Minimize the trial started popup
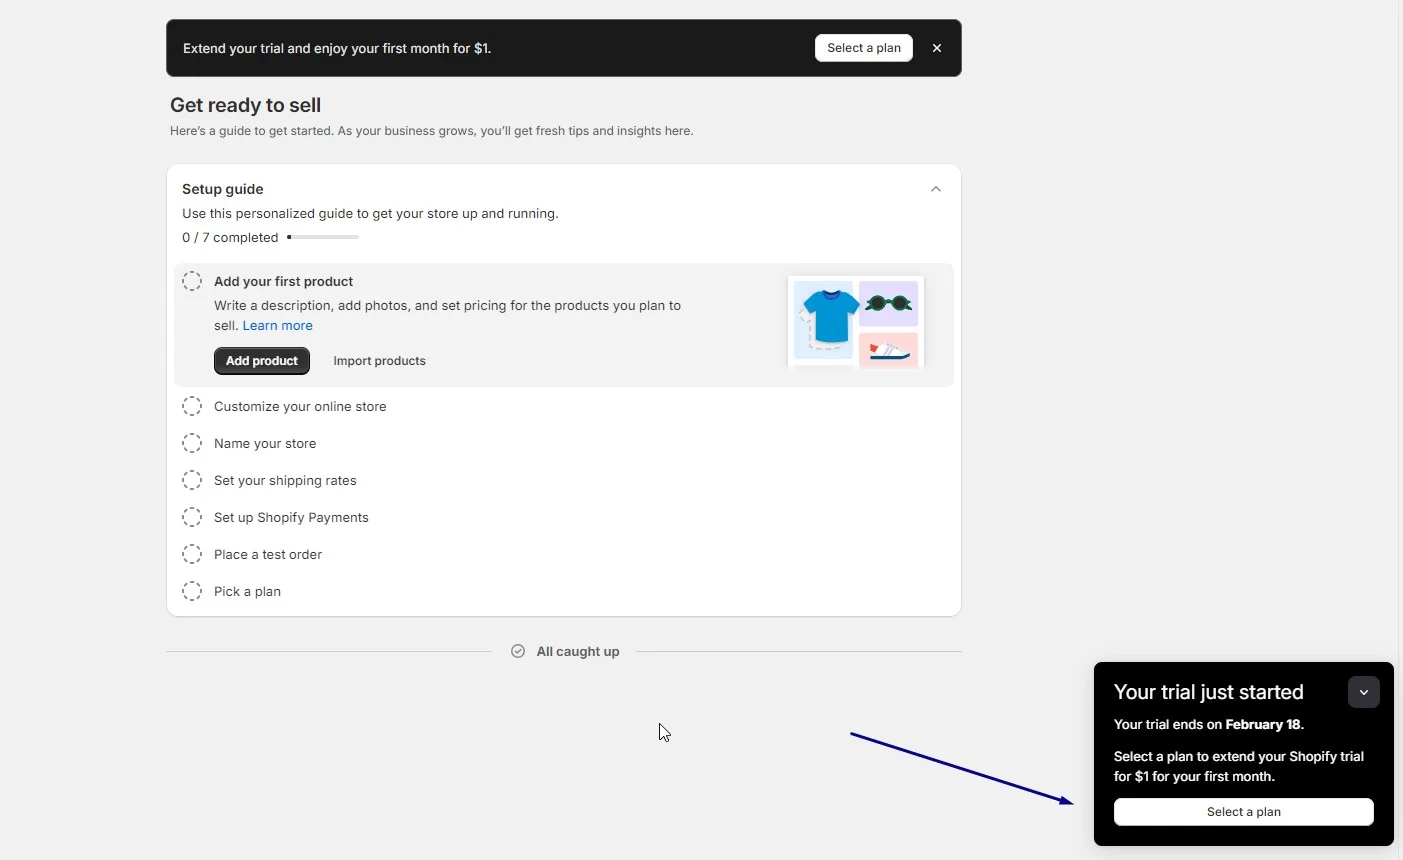Screen dimensions: 1403x860 [1363, 692]
